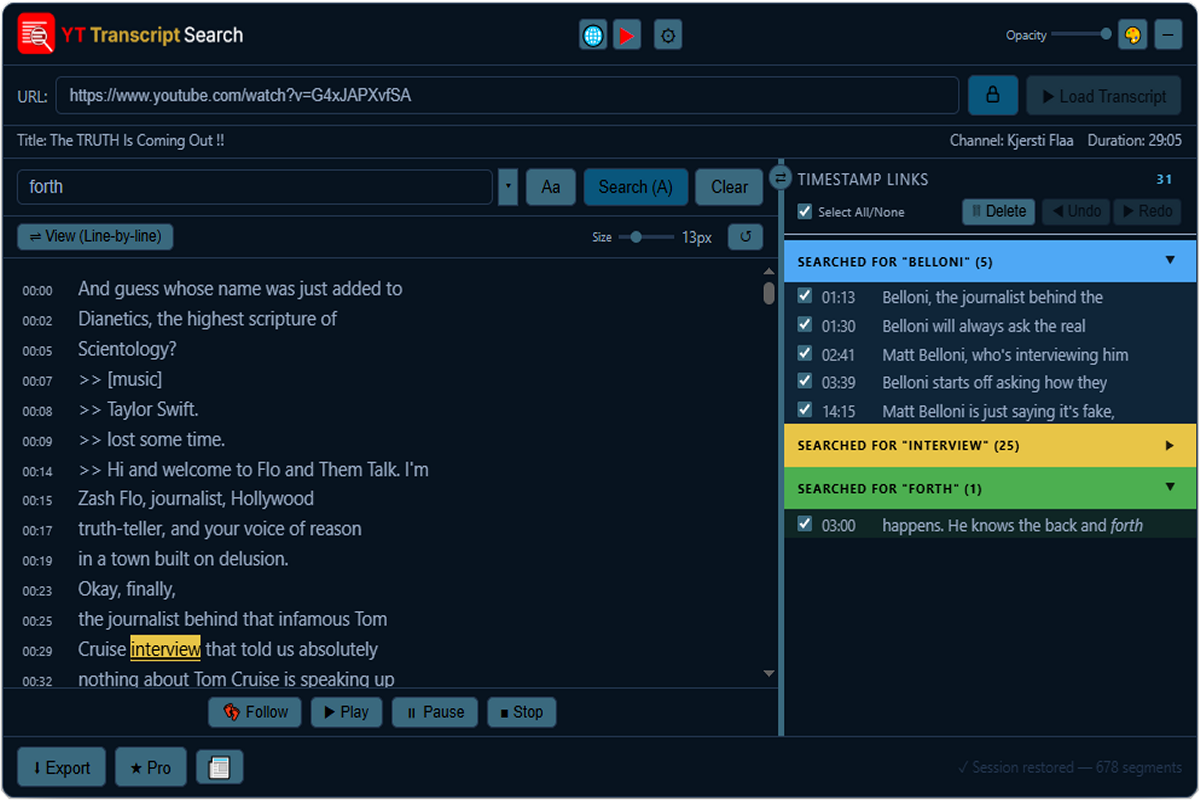Viewport: 1200px width, 800px height.
Task: Click the Redo button
Action: pyautogui.click(x=1146, y=211)
